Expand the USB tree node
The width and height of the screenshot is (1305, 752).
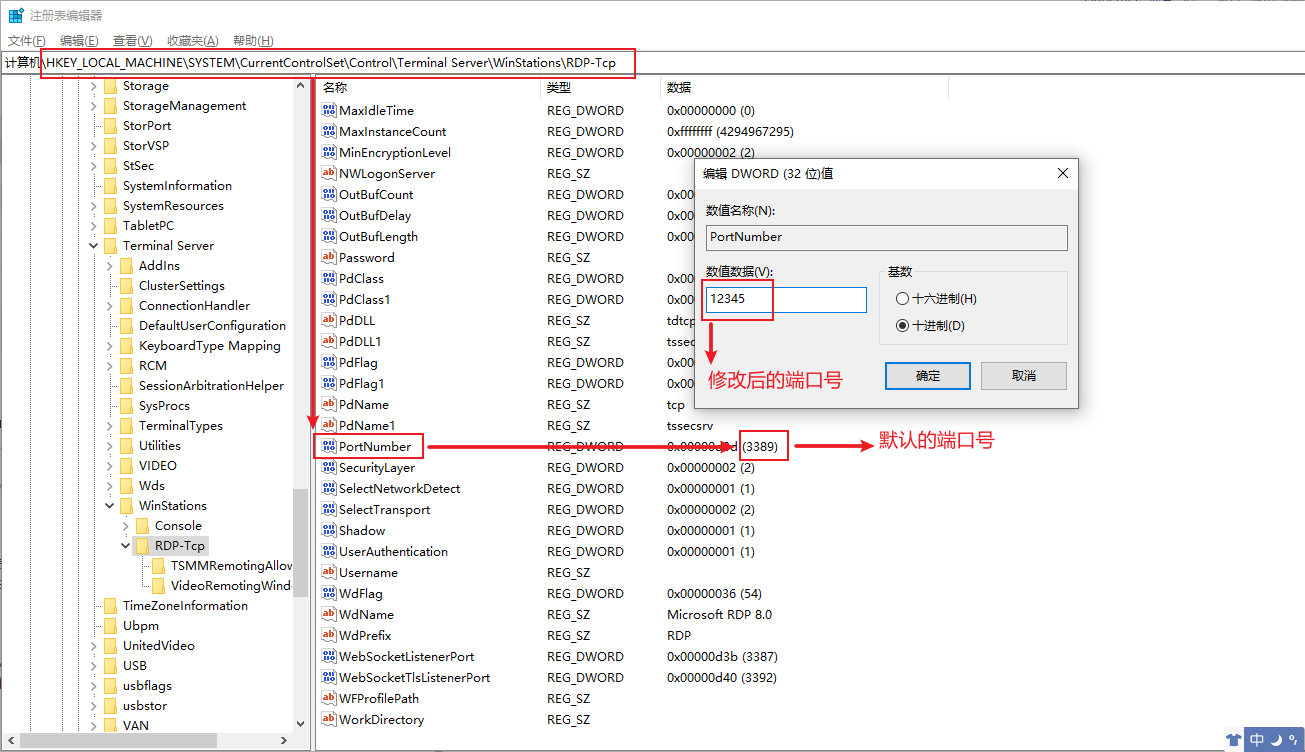94,665
